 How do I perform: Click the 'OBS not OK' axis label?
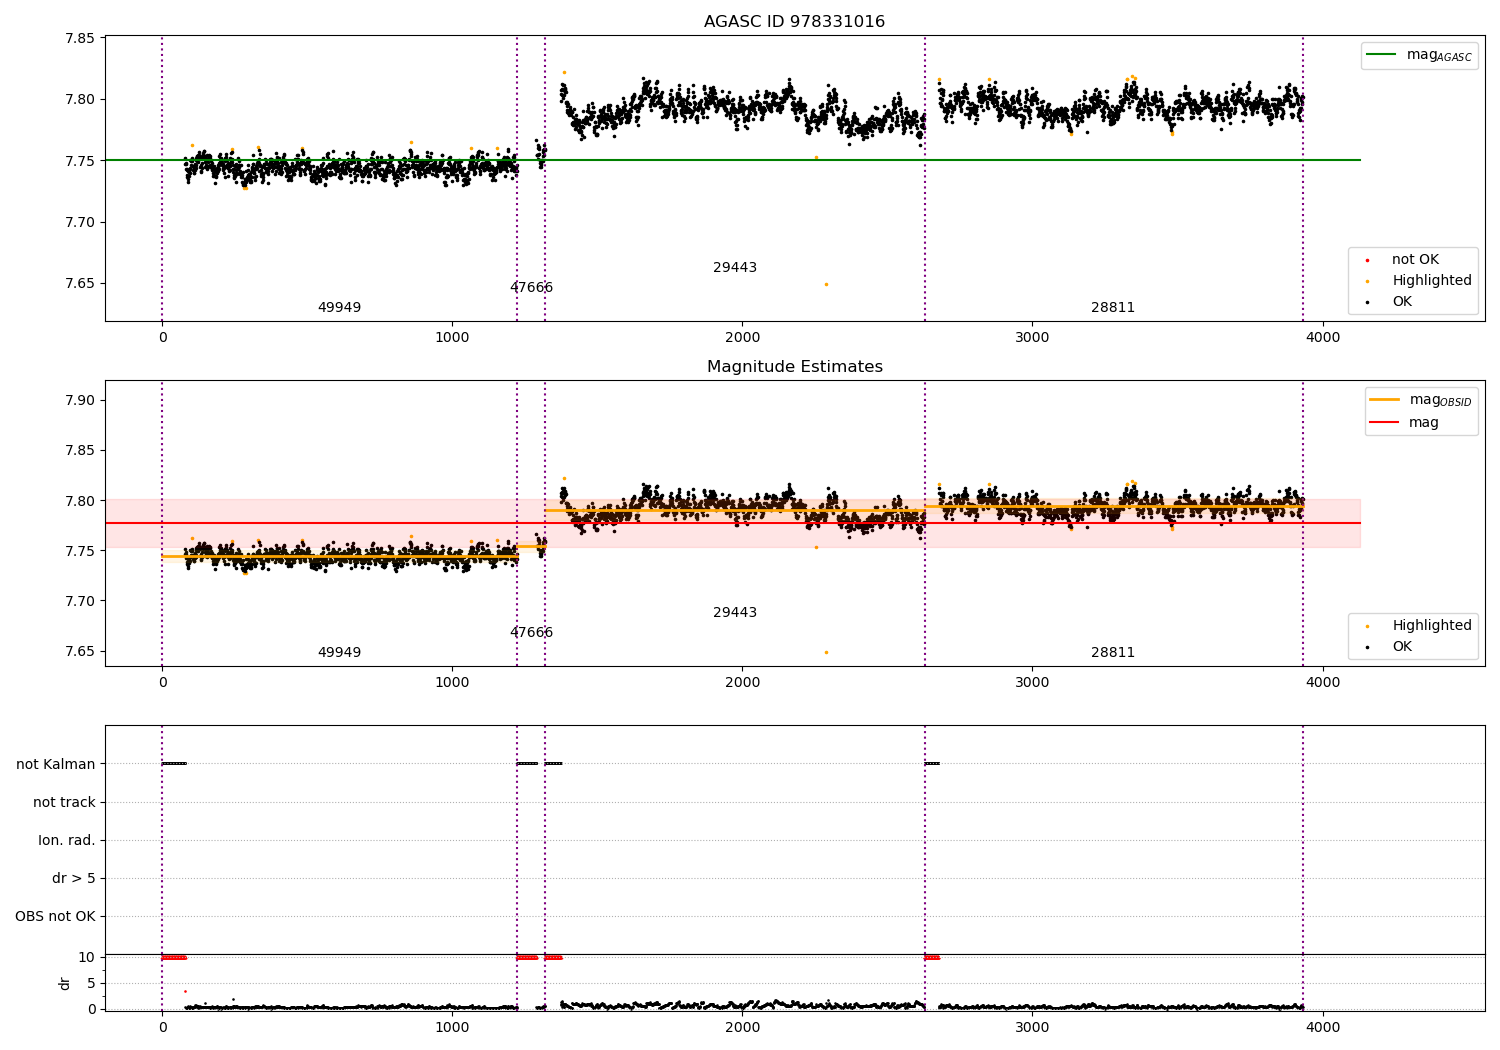(x=55, y=916)
